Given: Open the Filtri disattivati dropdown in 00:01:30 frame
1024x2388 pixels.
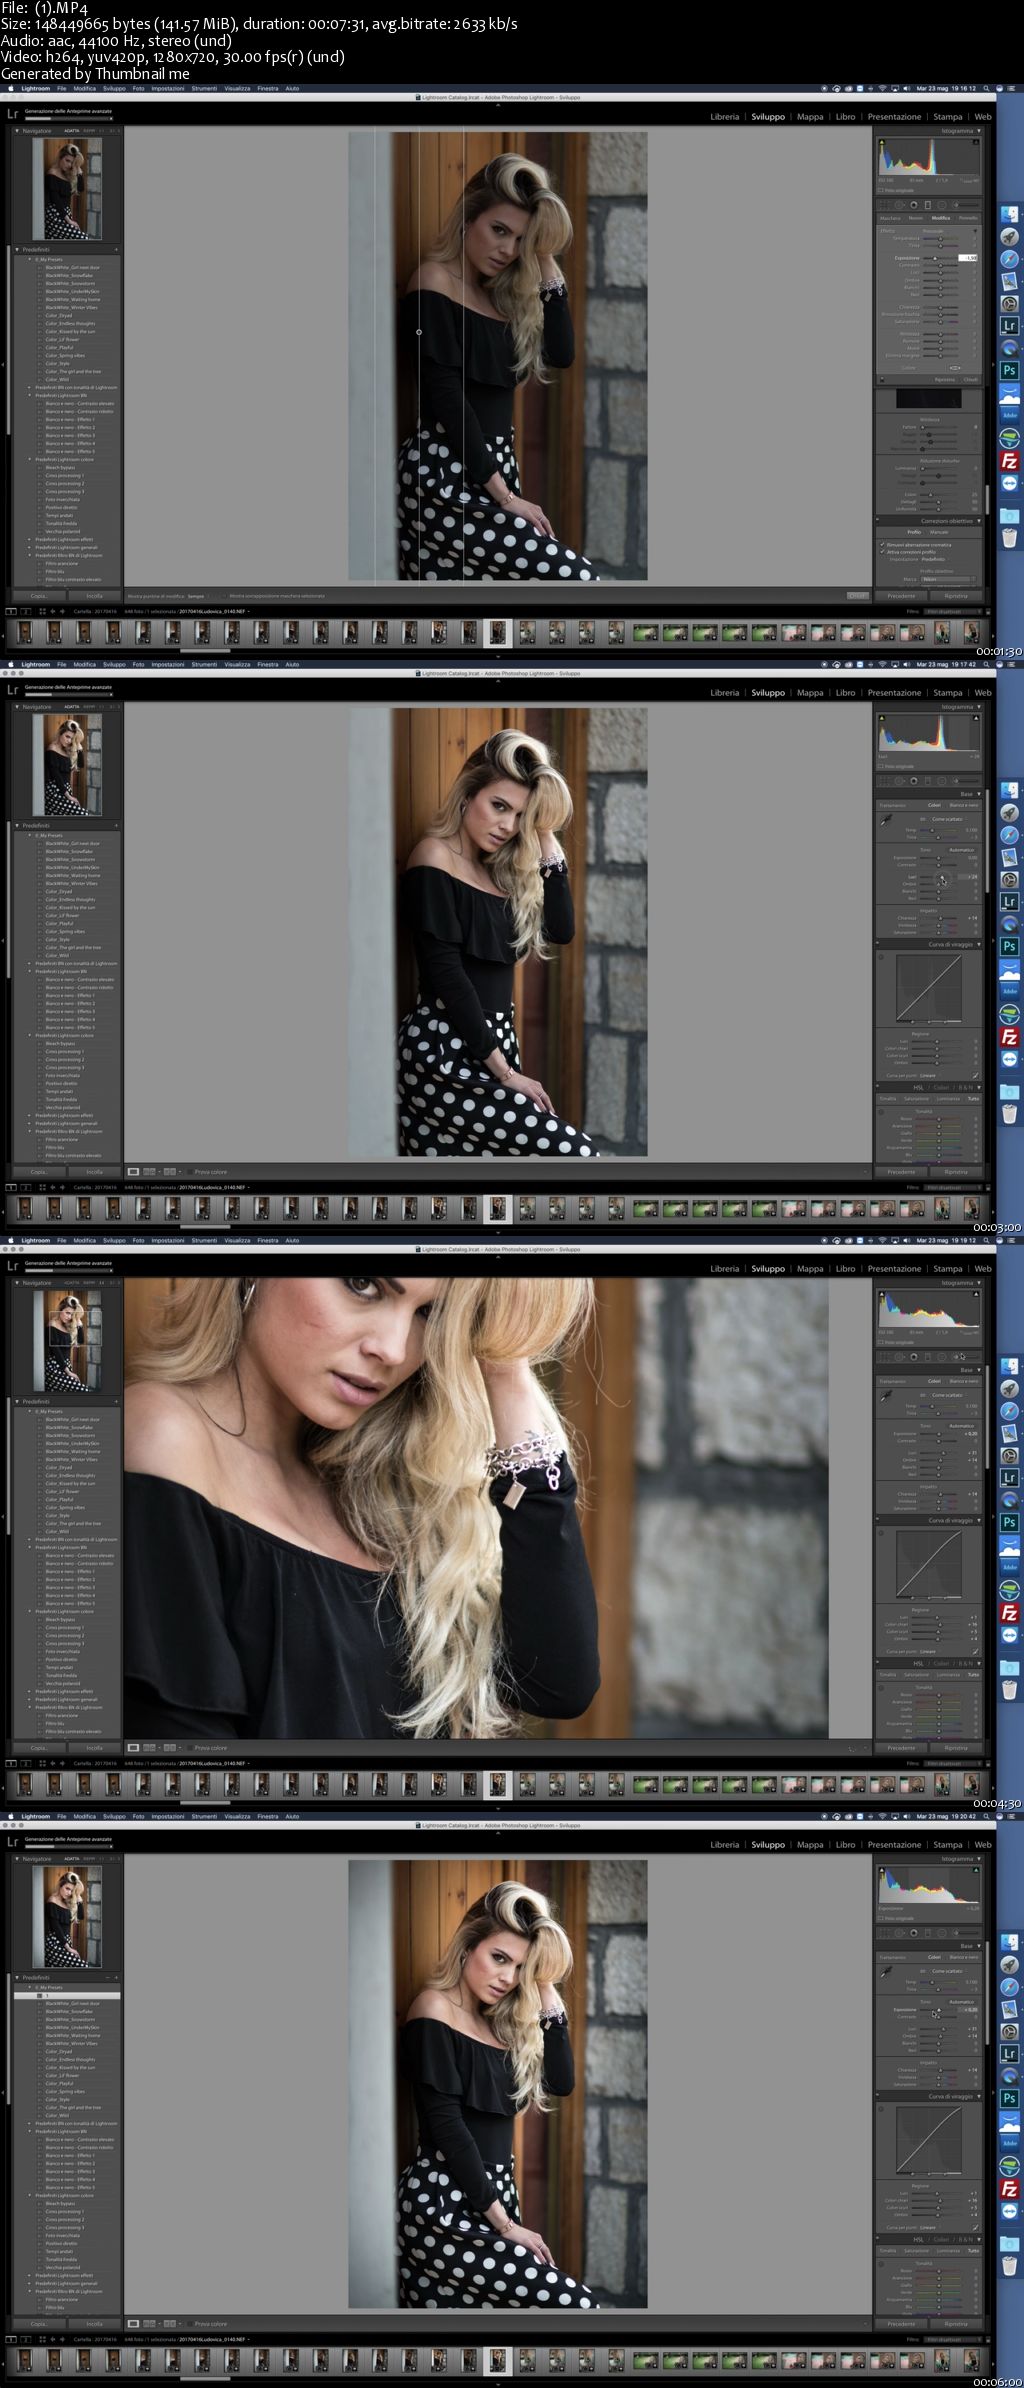Looking at the screenshot, I should 952,611.
